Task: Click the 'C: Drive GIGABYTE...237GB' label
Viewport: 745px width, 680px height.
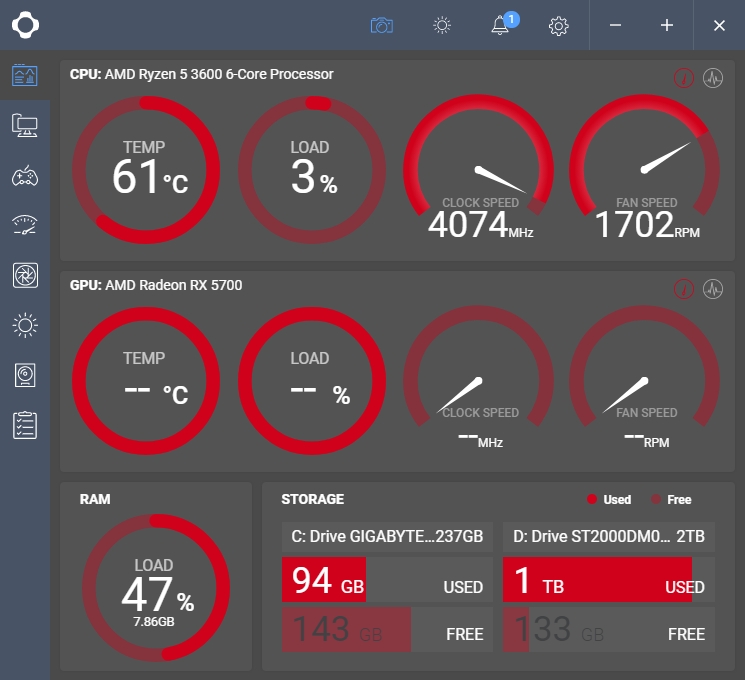Action: click(x=387, y=536)
